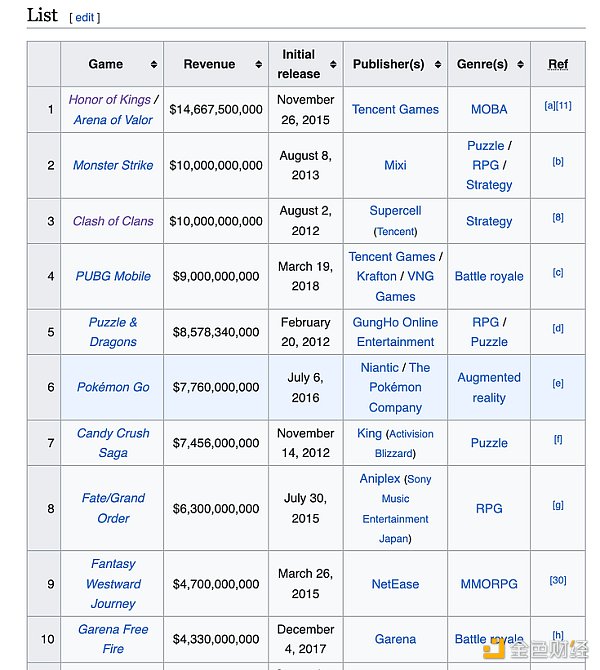Open the Monster Strike game link
Image resolution: width=600 pixels, height=670 pixels.
click(113, 165)
